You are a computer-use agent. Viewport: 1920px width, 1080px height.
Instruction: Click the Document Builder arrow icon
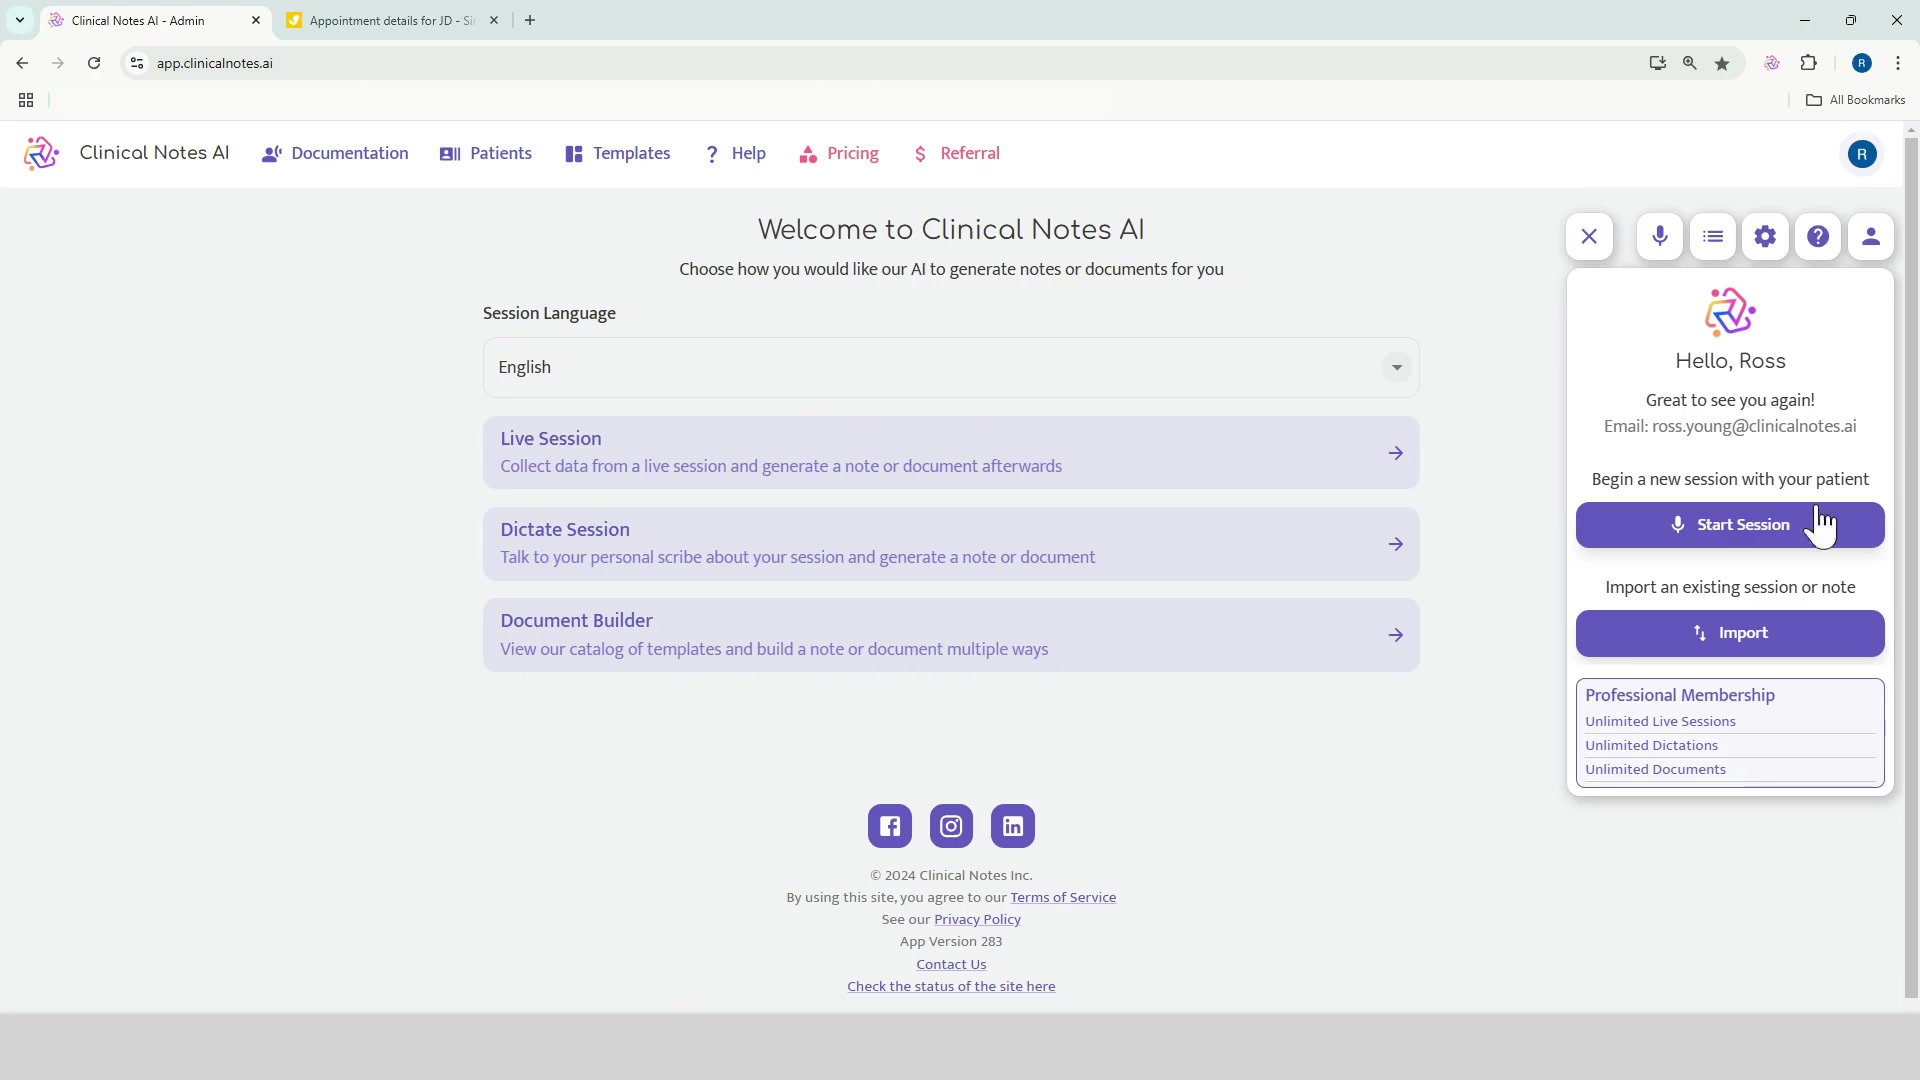point(1396,635)
